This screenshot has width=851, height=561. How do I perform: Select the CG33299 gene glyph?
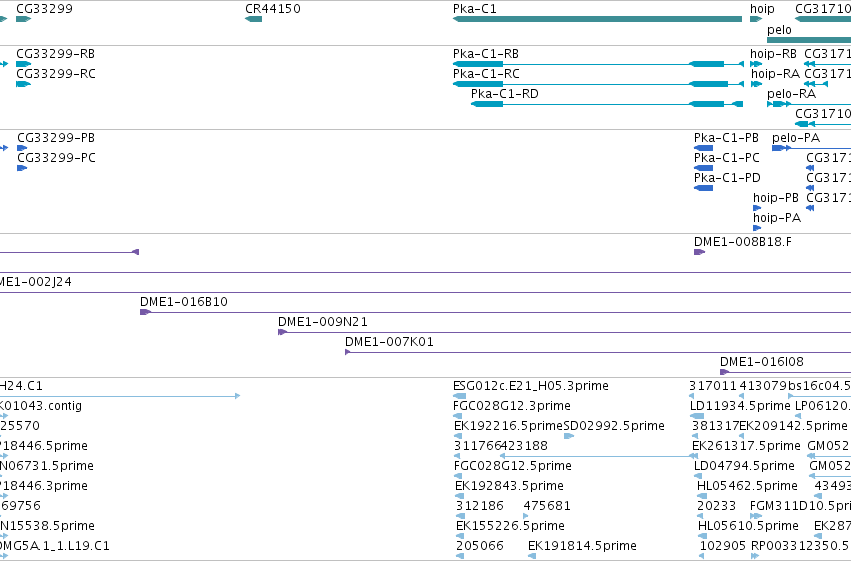pyautogui.click(x=23, y=19)
